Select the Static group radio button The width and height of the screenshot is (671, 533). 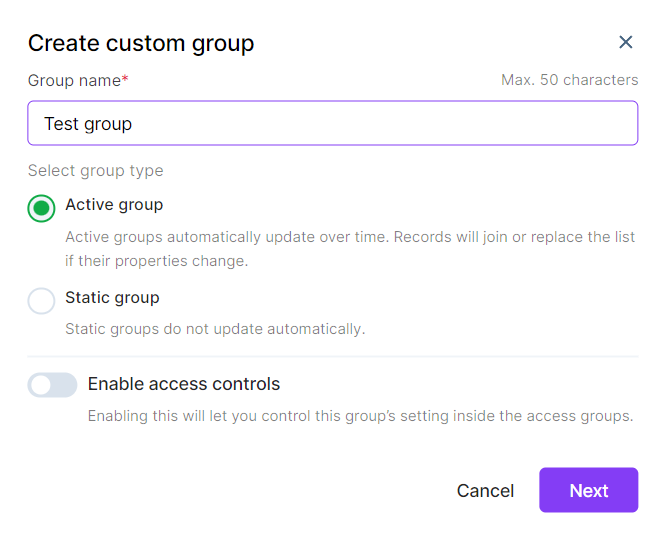click(x=41, y=301)
